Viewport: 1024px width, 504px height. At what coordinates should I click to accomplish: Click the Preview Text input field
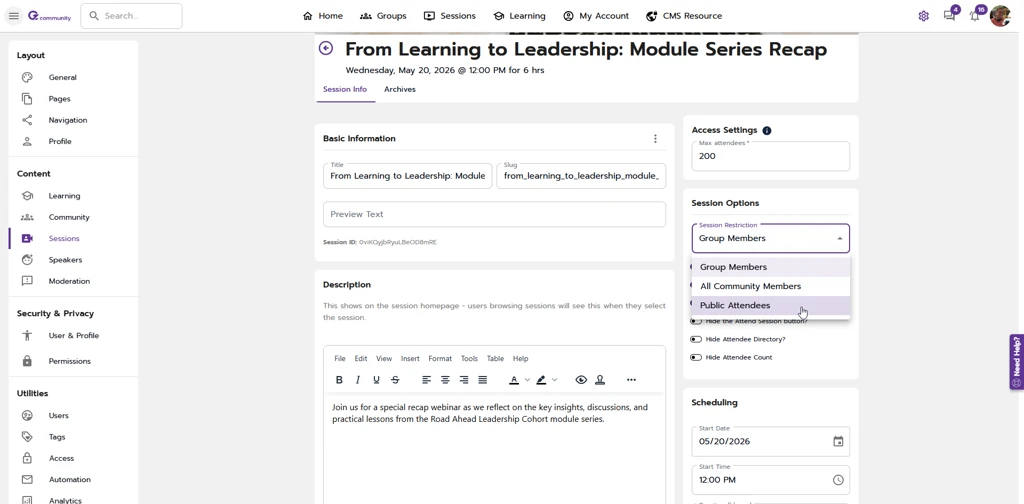tap(494, 214)
